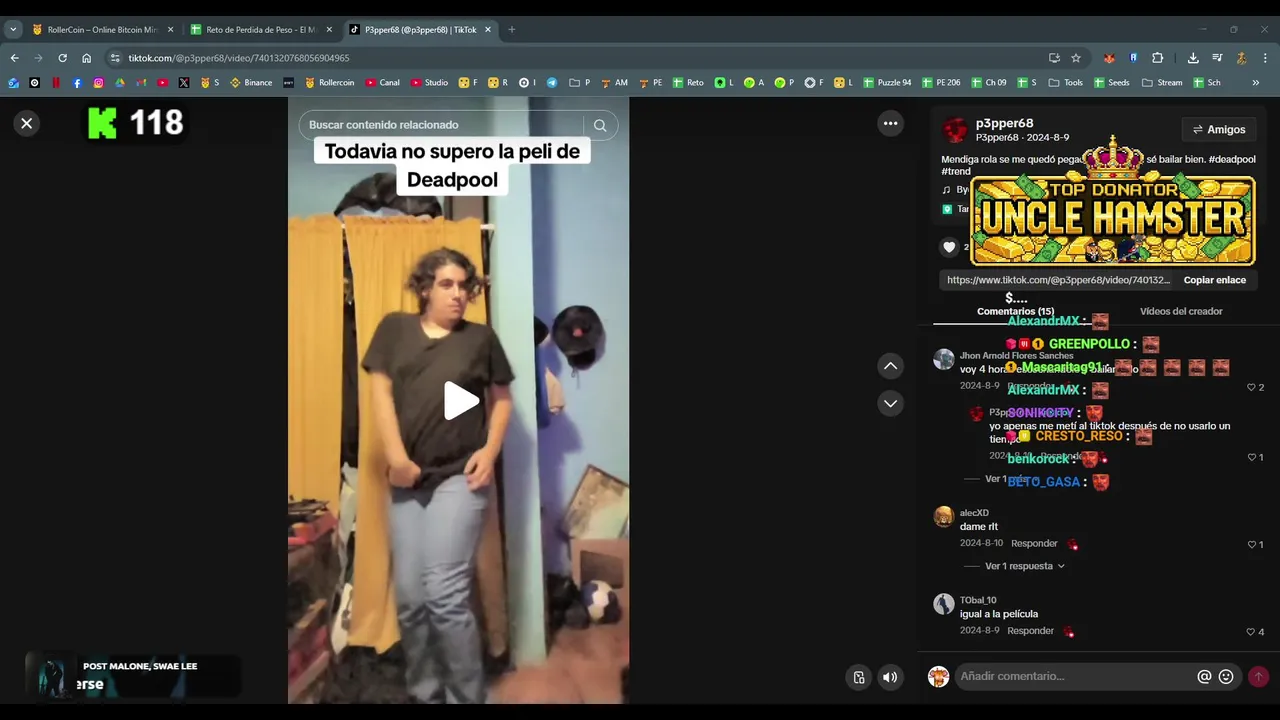Screen dimensions: 1280x720
Task: Open Chrome three-dot menu
Action: [1265, 58]
